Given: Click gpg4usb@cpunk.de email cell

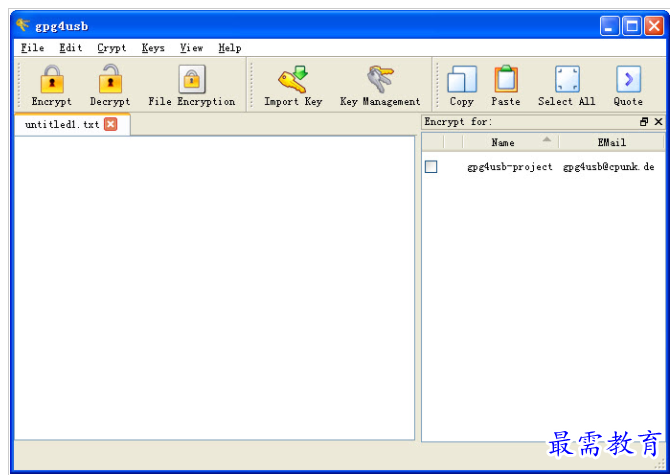Looking at the screenshot, I should pos(608,167).
